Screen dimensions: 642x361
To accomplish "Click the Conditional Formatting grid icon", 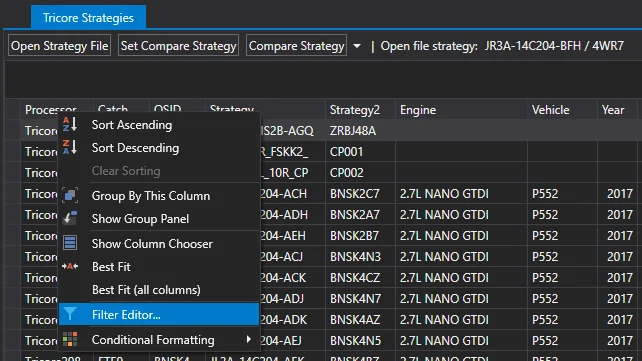I will click(x=70, y=339).
